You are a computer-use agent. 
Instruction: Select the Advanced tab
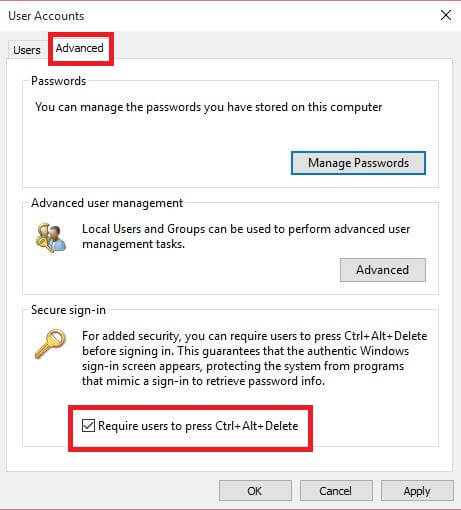(x=80, y=48)
